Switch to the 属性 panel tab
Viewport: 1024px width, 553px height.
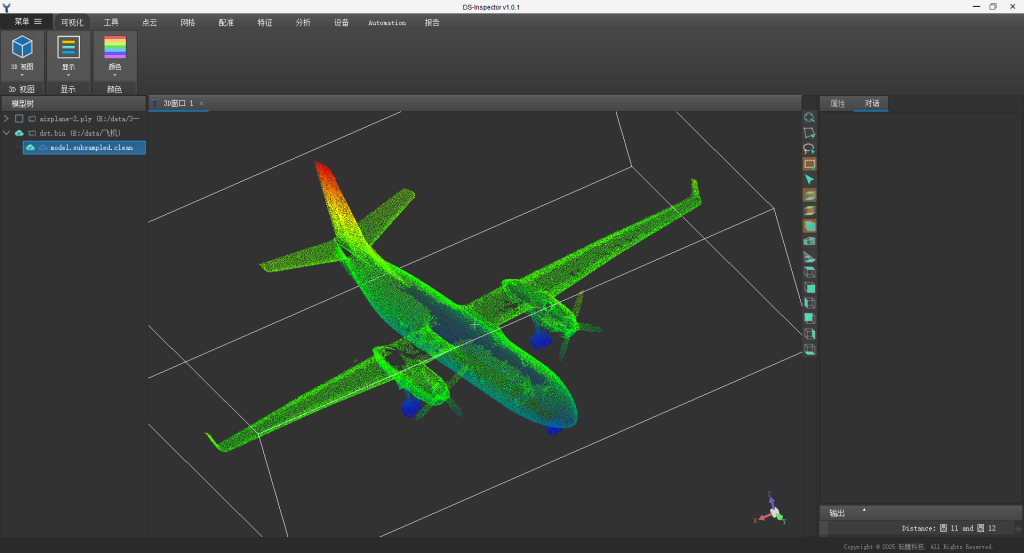(x=837, y=103)
